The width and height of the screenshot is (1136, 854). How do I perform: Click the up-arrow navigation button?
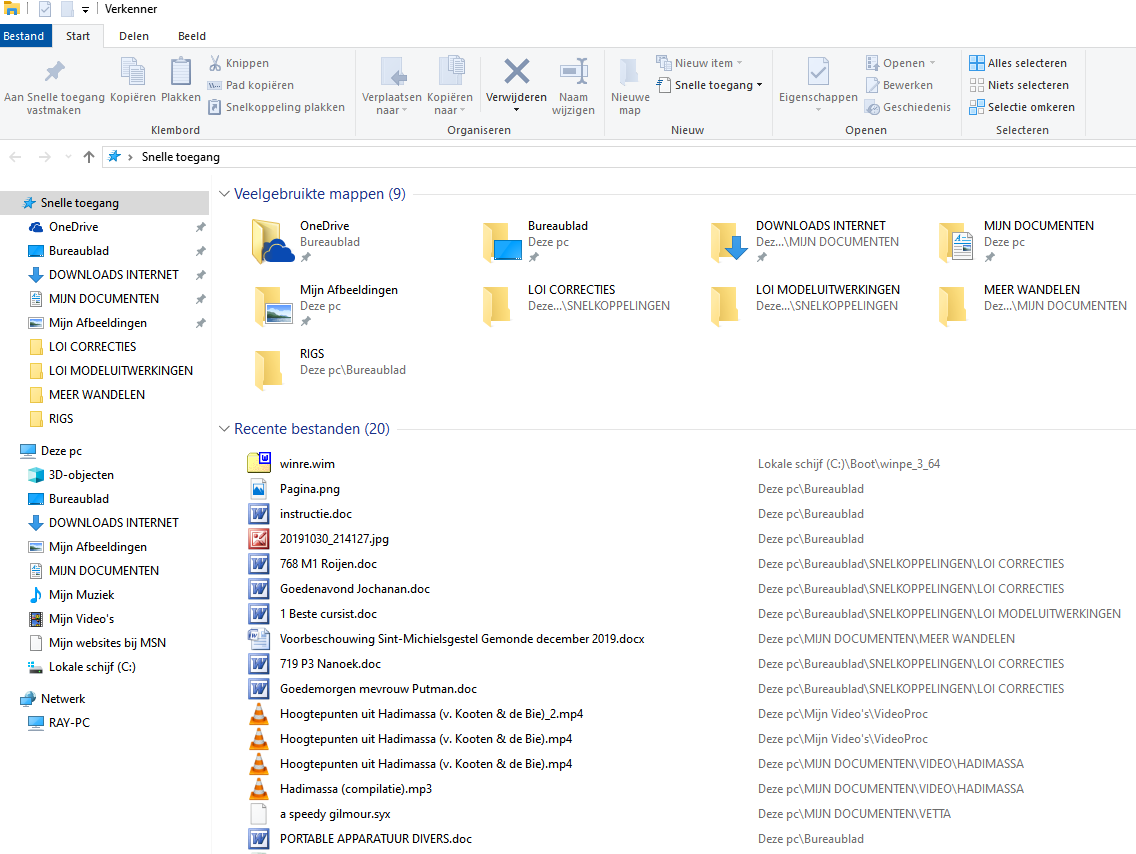pos(89,157)
